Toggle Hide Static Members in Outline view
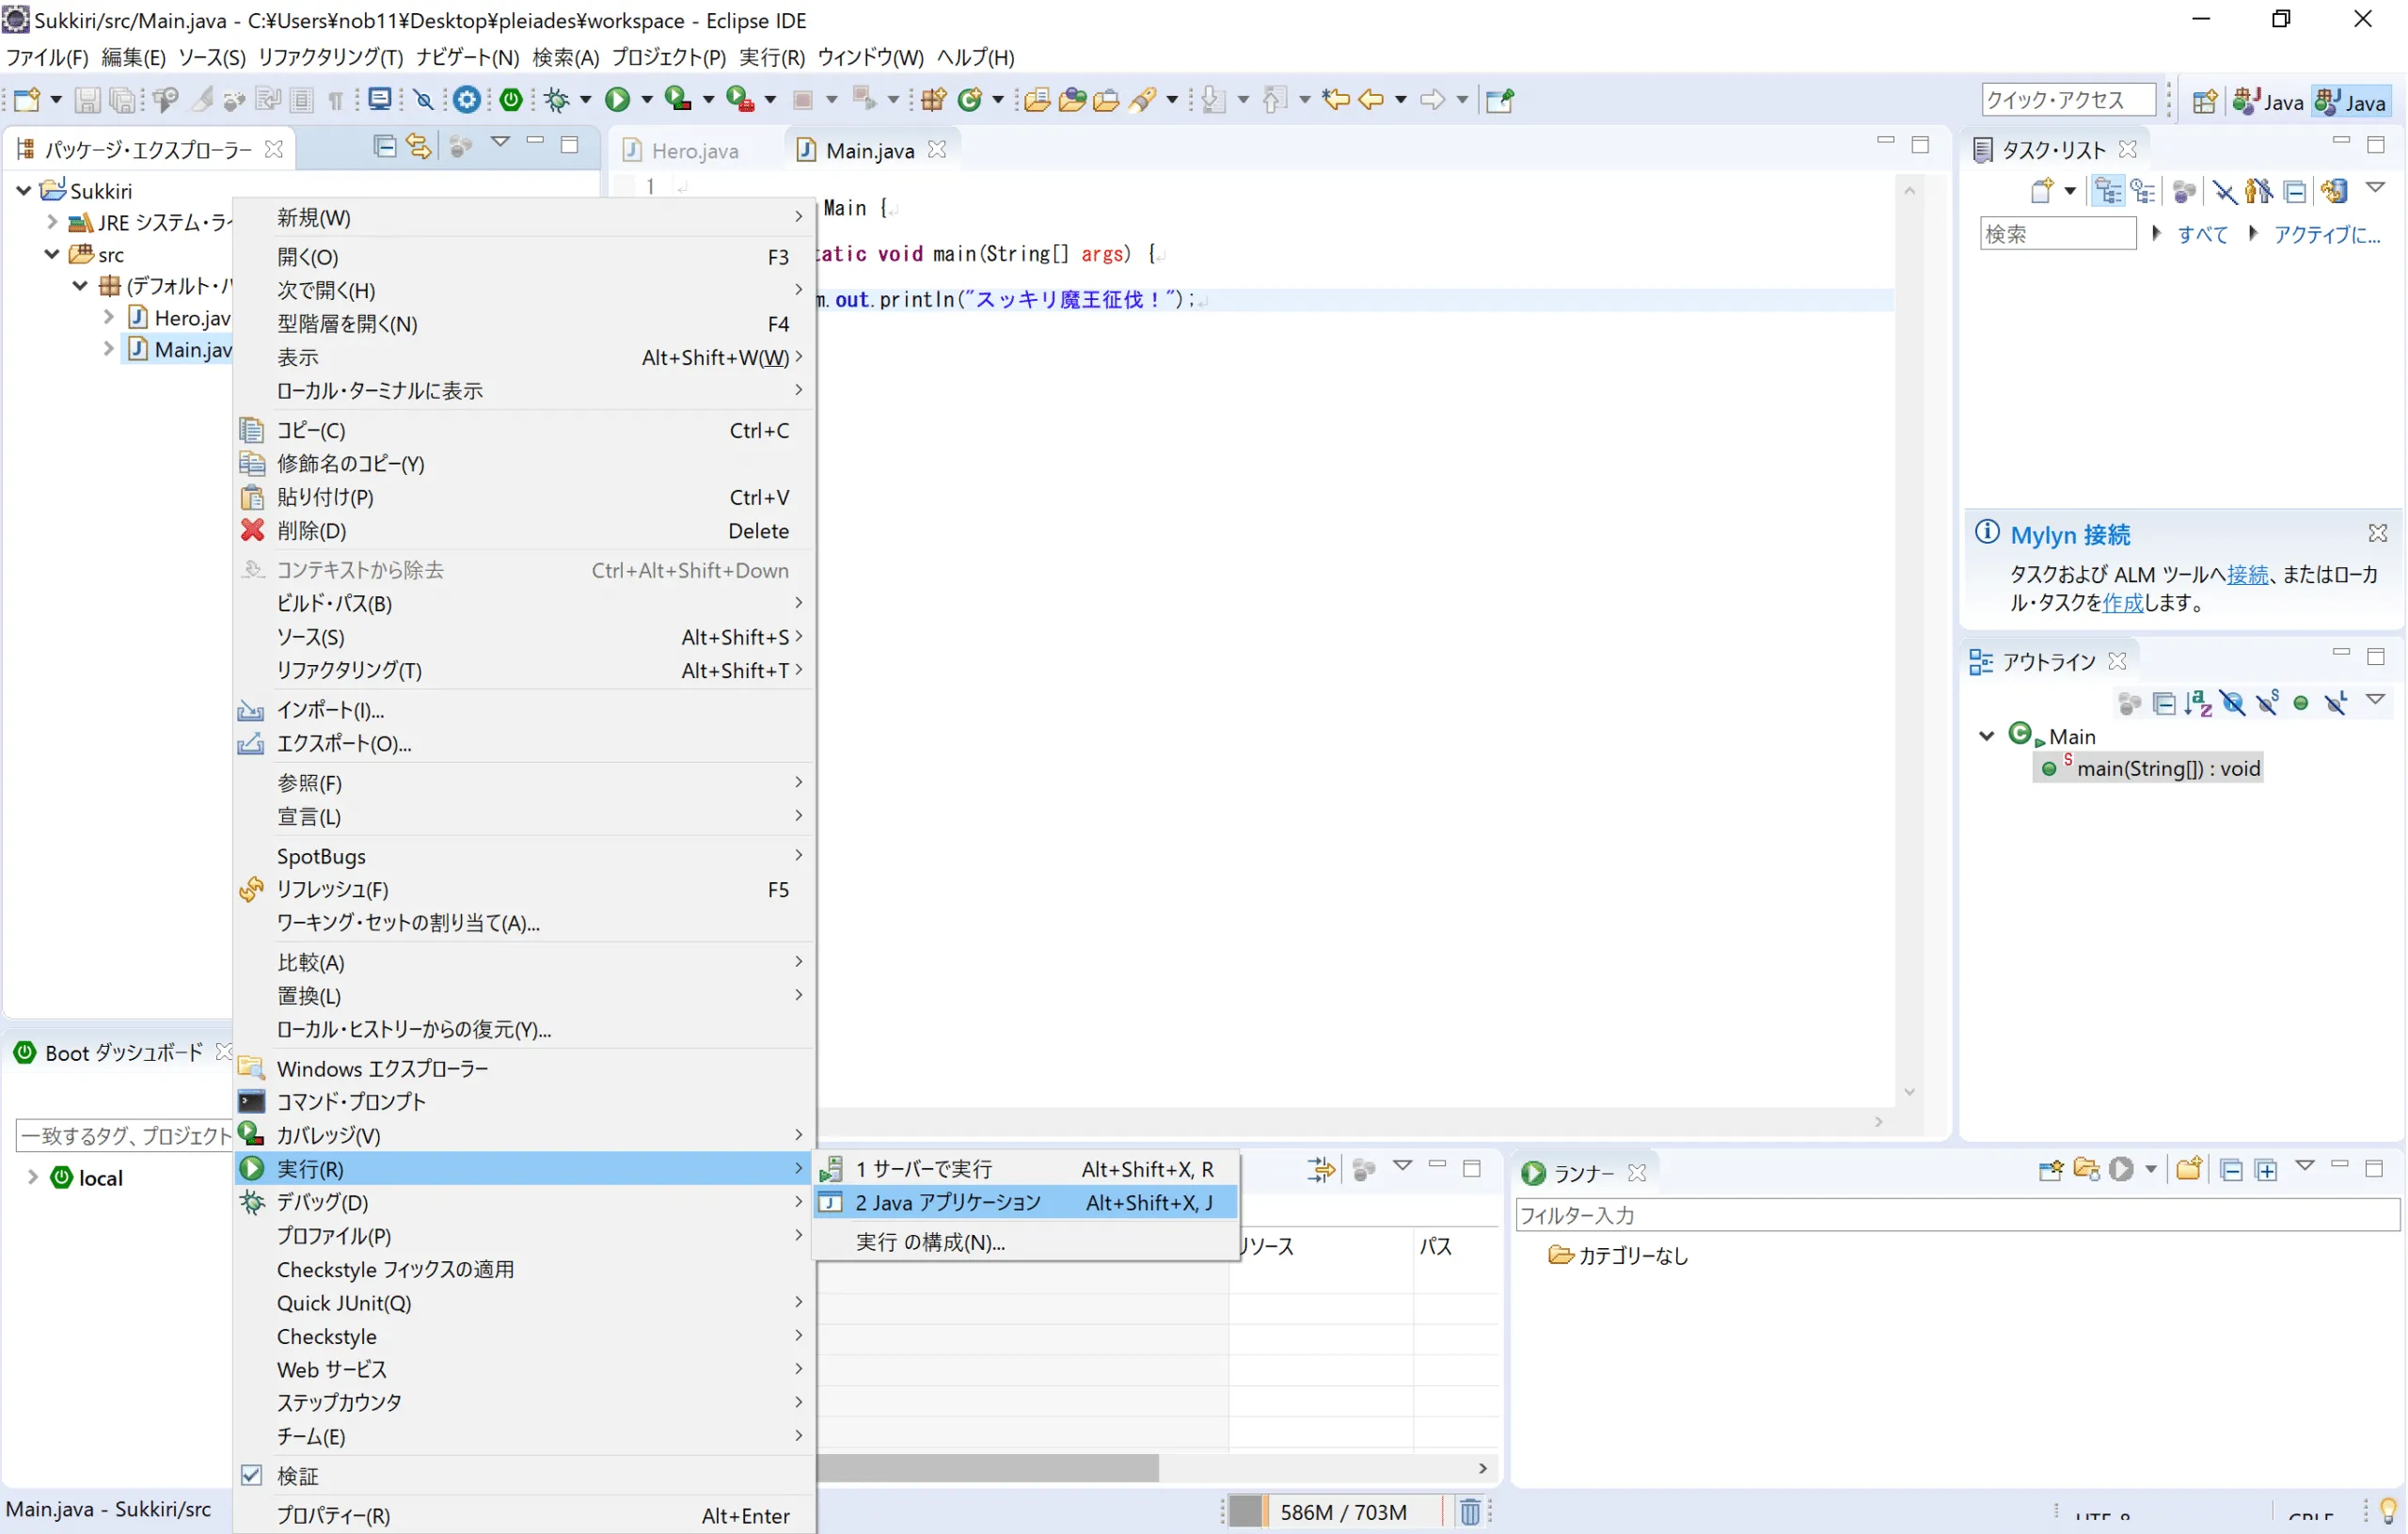This screenshot has width=2408, height=1534. click(2267, 704)
